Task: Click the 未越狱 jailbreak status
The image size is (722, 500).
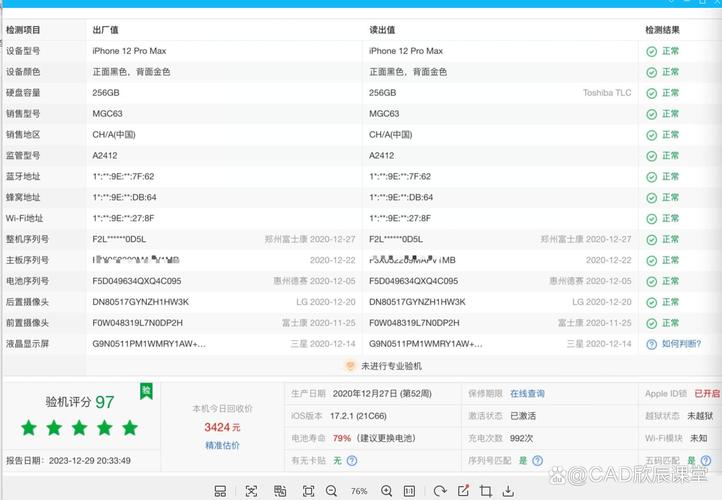Action: pos(700,416)
